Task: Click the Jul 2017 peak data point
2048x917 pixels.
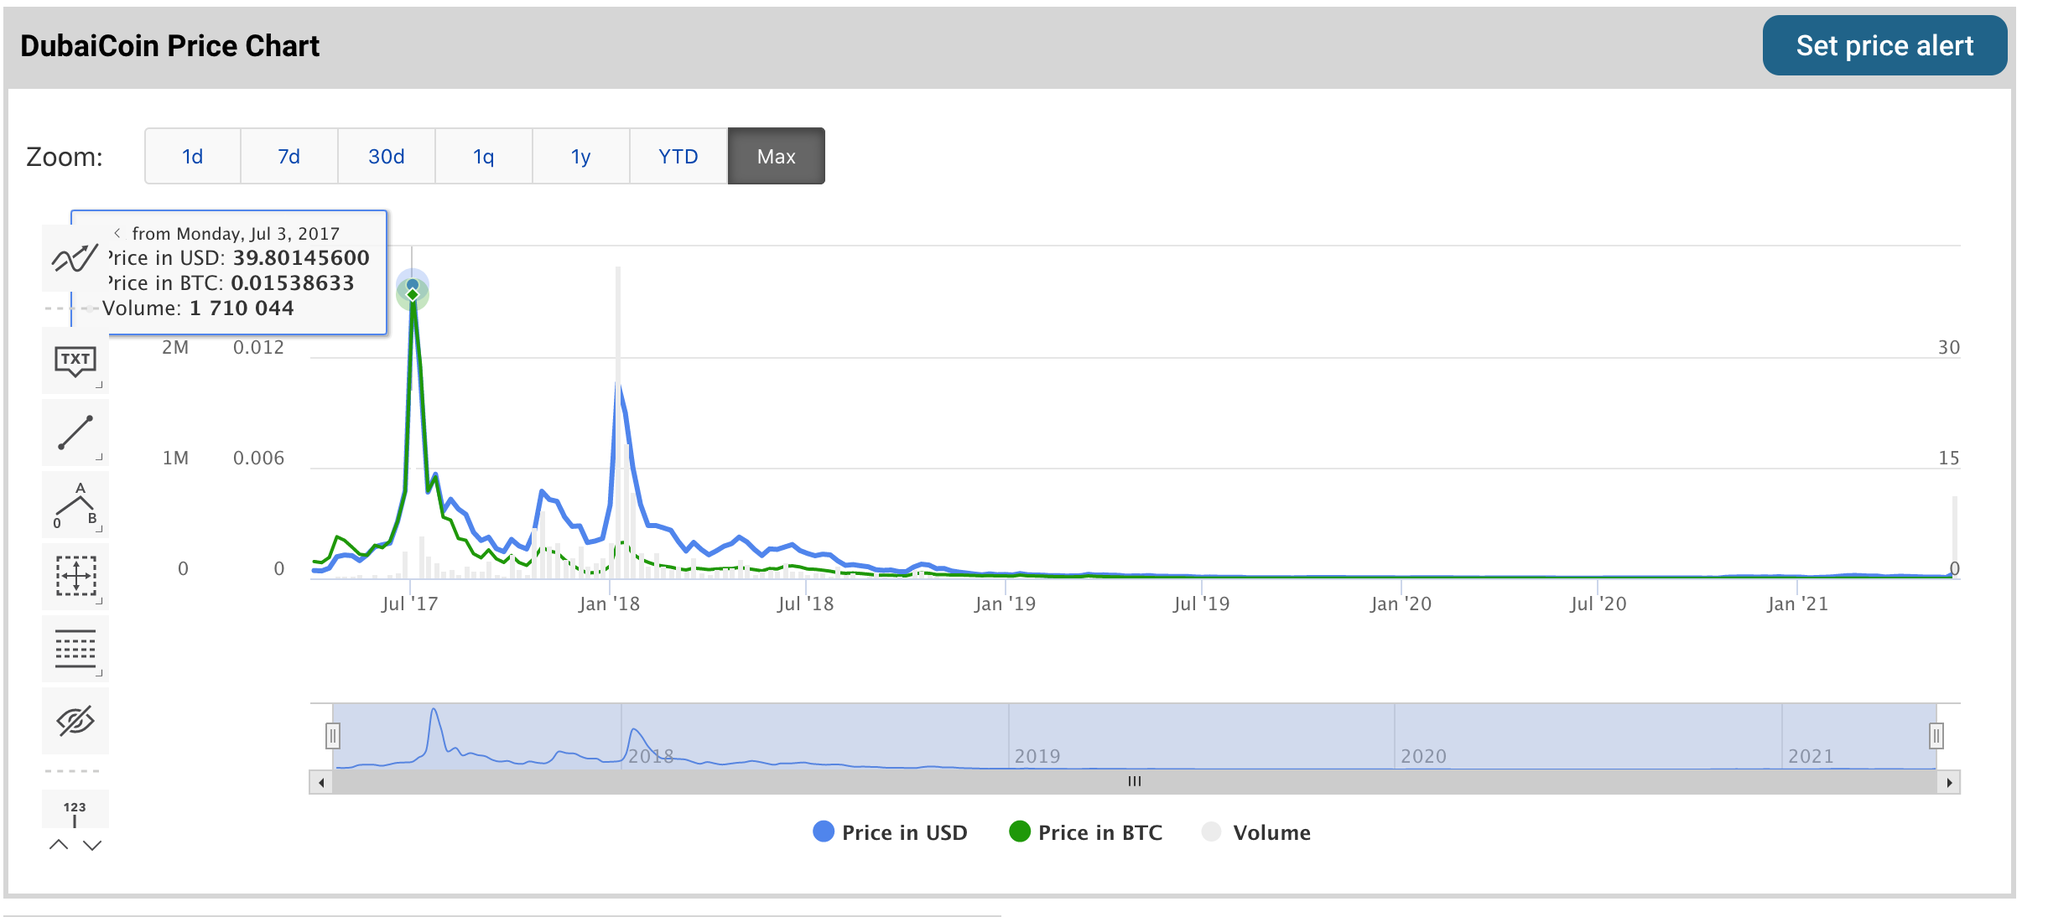Action: pos(413,290)
